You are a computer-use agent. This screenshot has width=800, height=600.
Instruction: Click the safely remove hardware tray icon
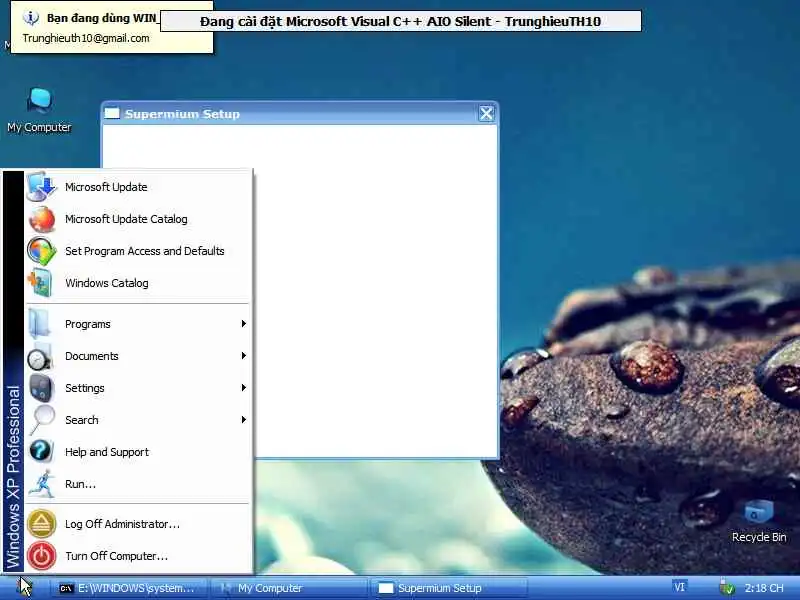(727, 588)
